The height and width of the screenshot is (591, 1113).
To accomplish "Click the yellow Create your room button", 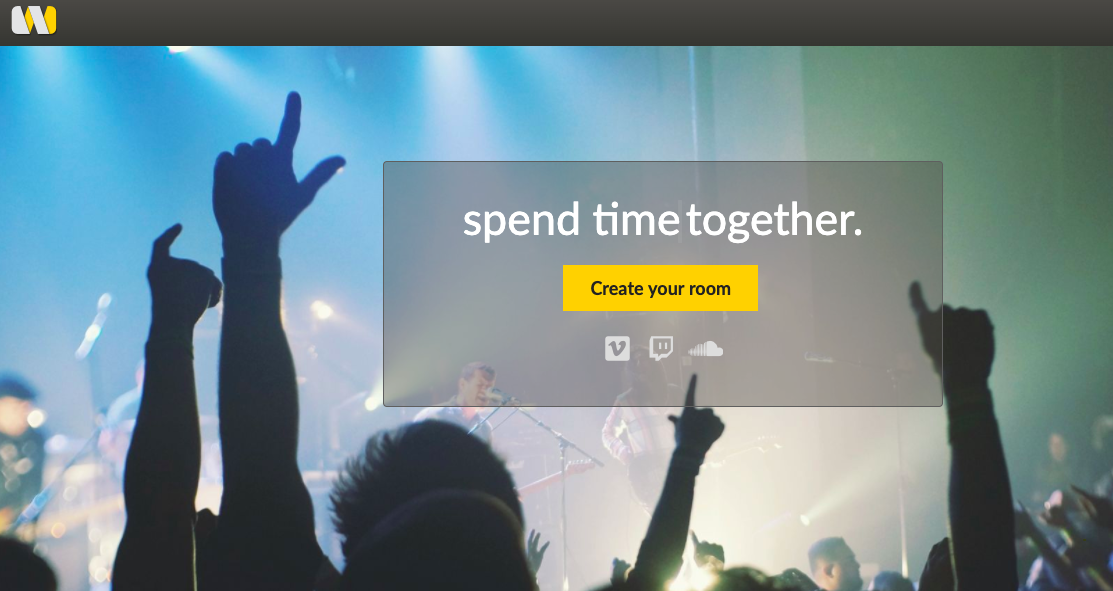I will (660, 288).
